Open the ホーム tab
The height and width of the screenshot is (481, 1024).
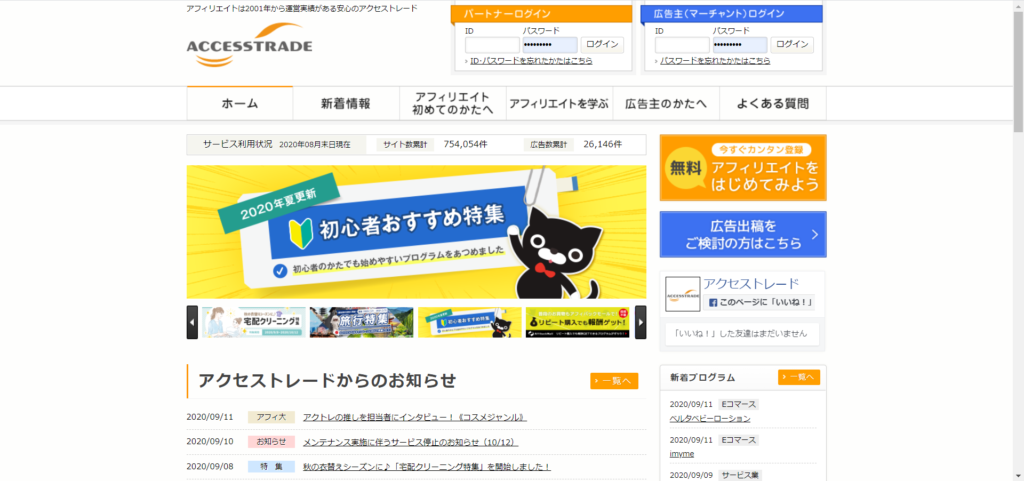(240, 103)
